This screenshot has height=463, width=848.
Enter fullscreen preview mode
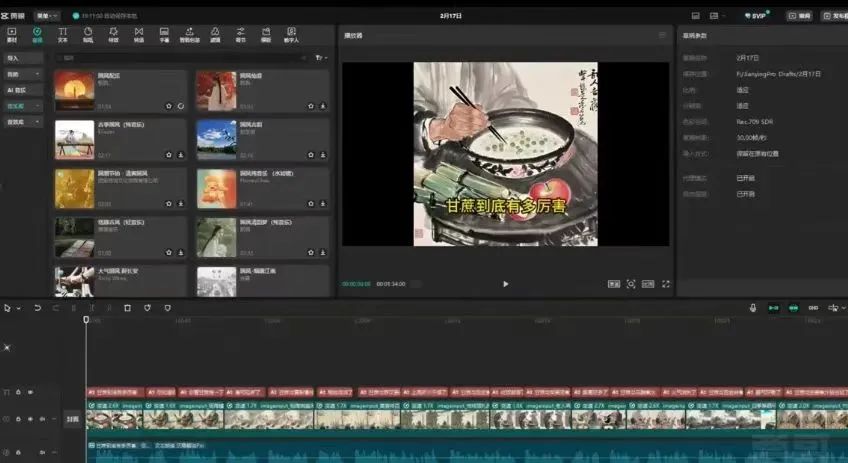(x=666, y=284)
